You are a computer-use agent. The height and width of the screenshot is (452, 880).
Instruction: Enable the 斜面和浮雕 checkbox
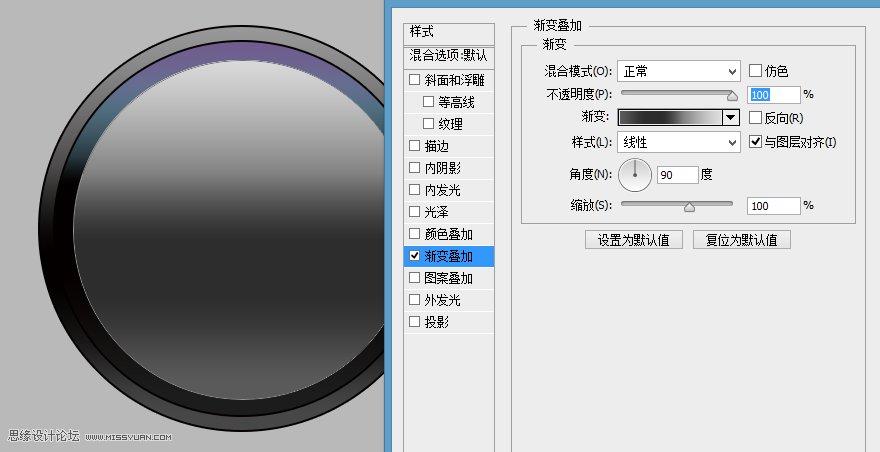click(x=414, y=80)
